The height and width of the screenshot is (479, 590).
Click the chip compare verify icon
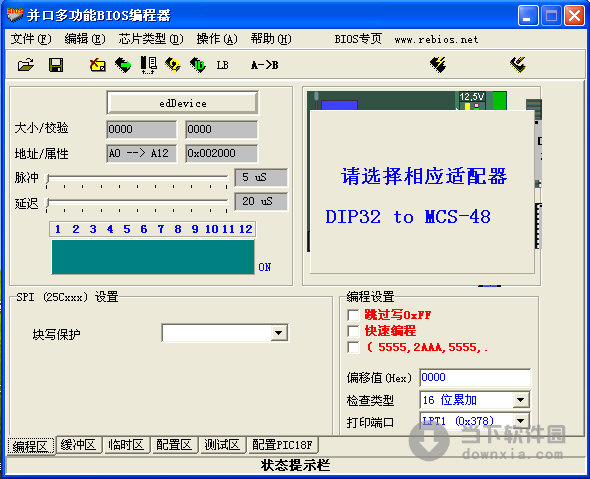point(148,65)
